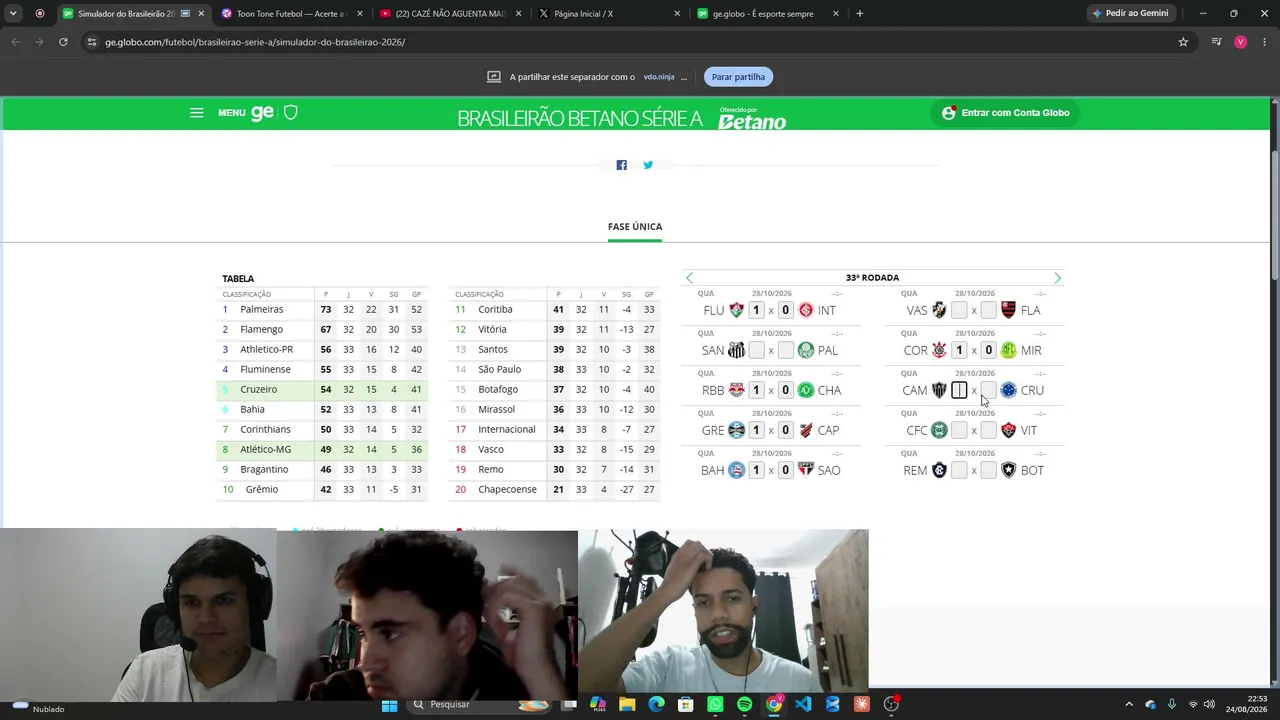1280x720 pixels.
Task: Click the shield crest icon beside ge logo
Action: [x=291, y=113]
